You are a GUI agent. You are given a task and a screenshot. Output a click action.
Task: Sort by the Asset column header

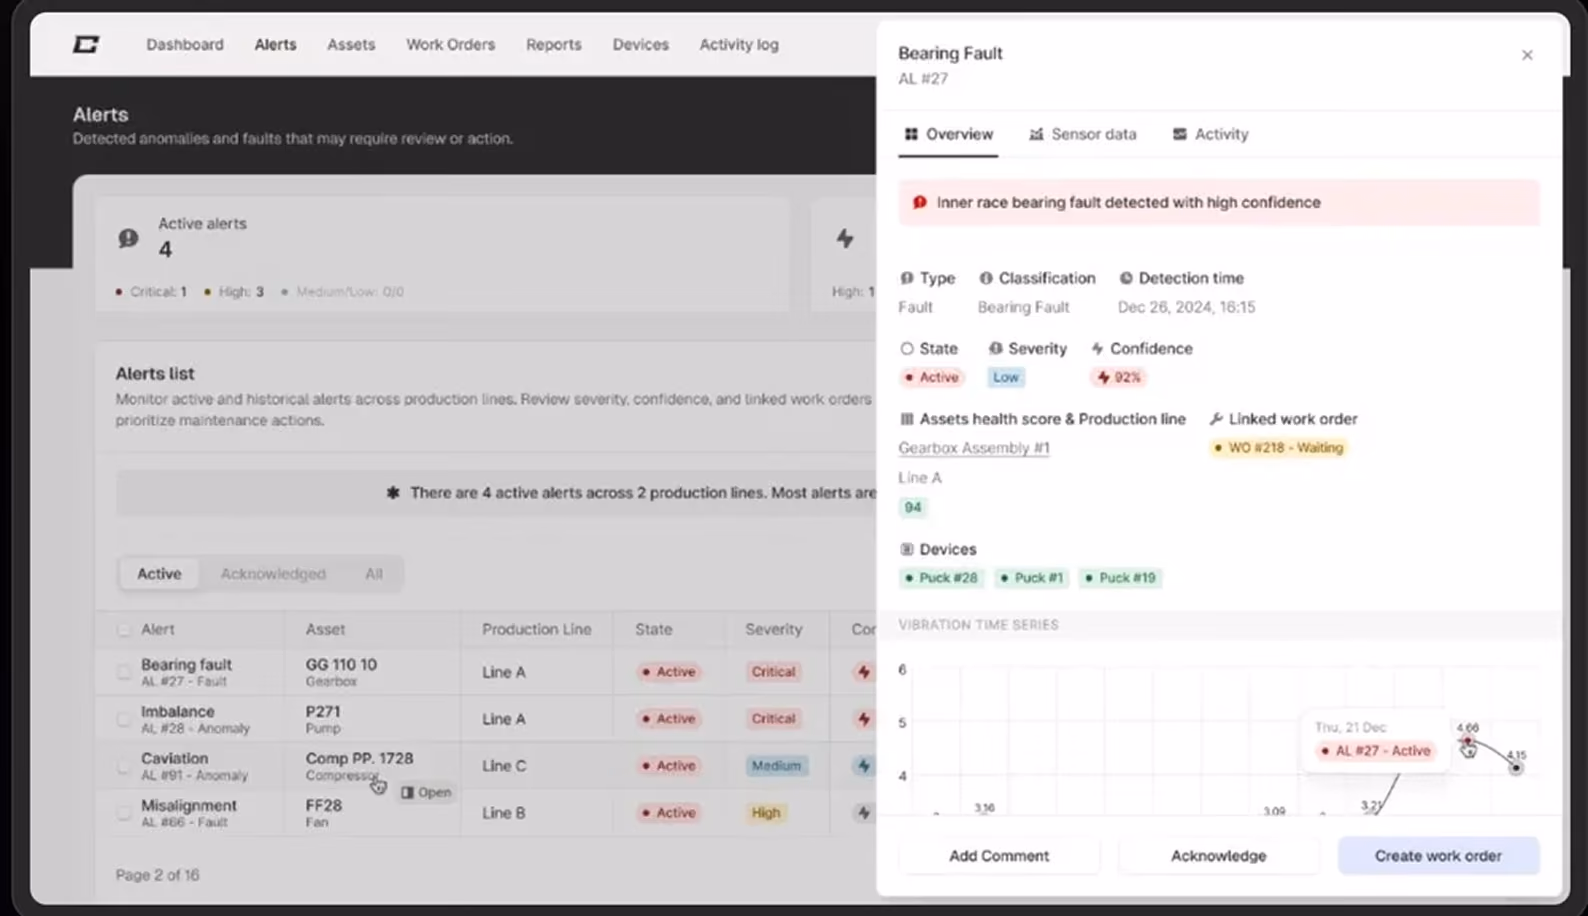[x=325, y=629]
